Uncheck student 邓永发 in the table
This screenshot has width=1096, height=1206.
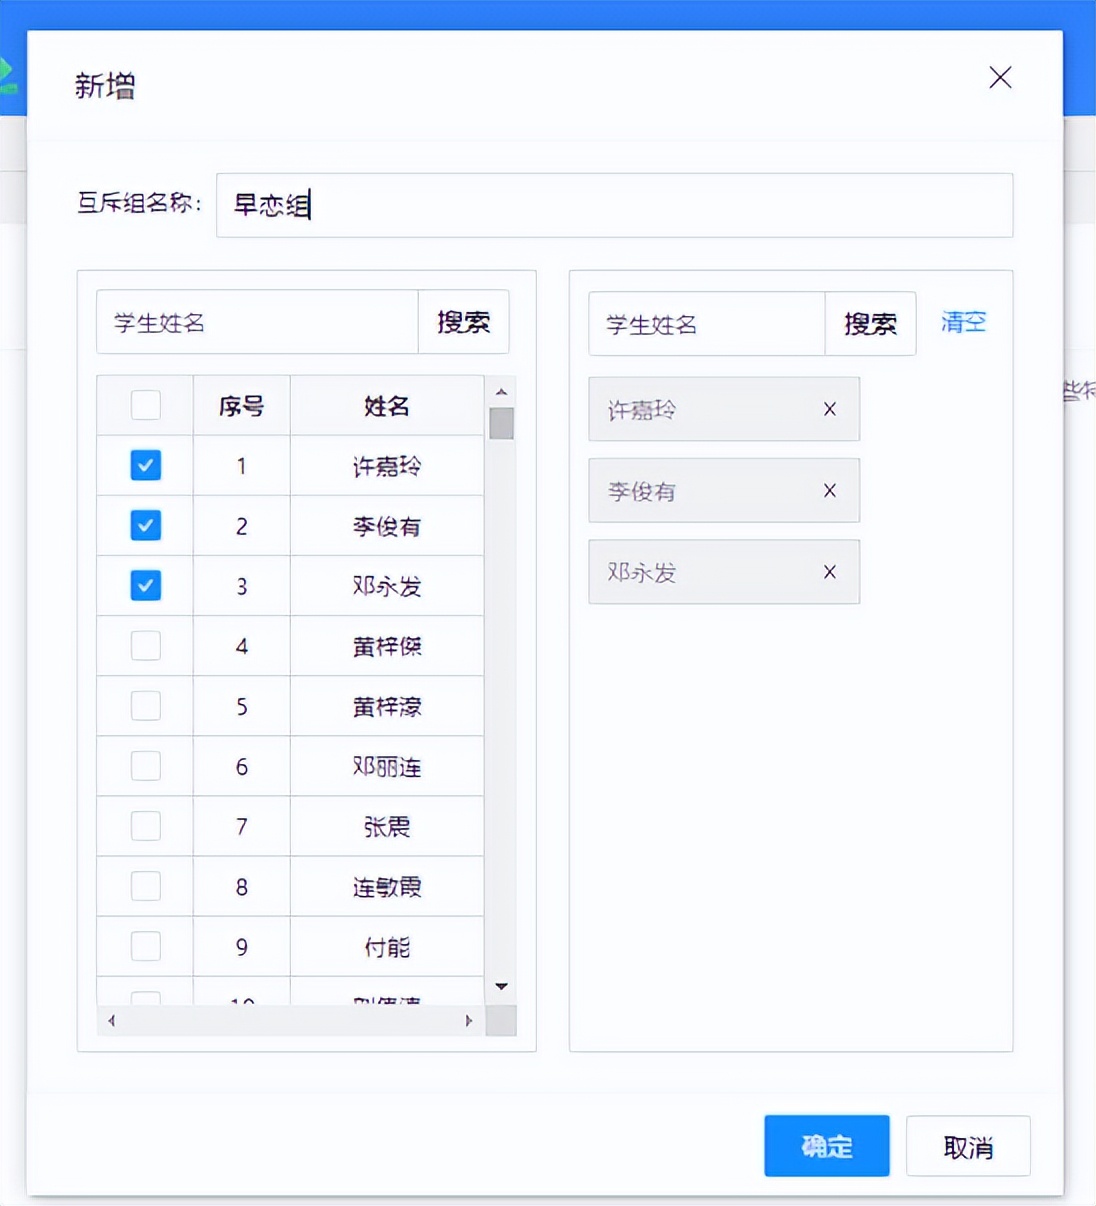[145, 585]
